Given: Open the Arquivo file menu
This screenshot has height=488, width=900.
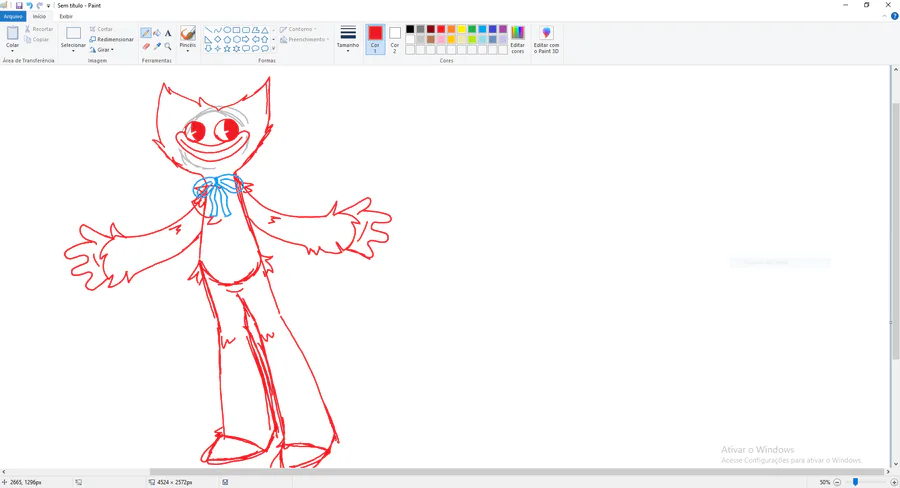Looking at the screenshot, I should tap(13, 16).
